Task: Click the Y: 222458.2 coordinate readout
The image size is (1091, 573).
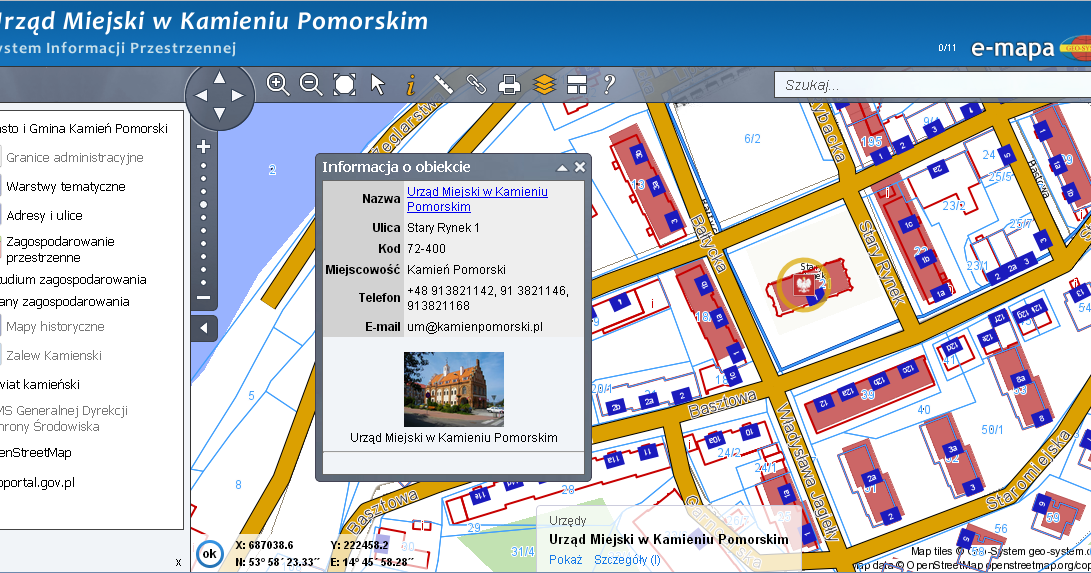Action: click(x=360, y=545)
